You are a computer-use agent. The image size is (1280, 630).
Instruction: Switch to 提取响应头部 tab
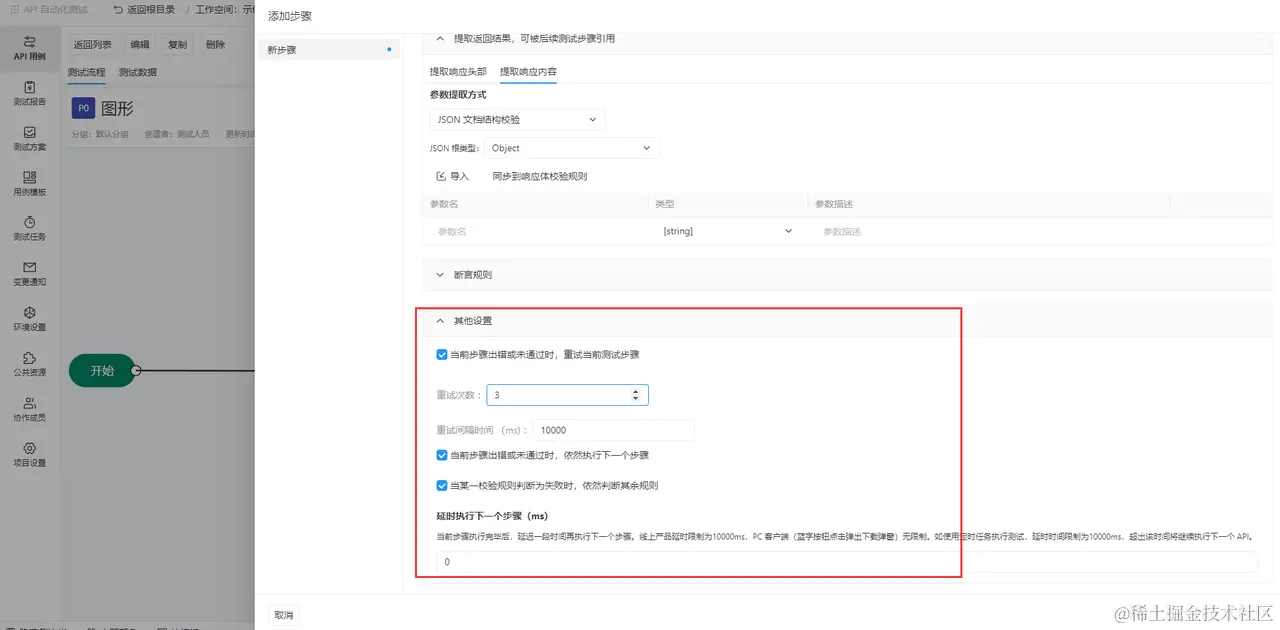point(458,72)
